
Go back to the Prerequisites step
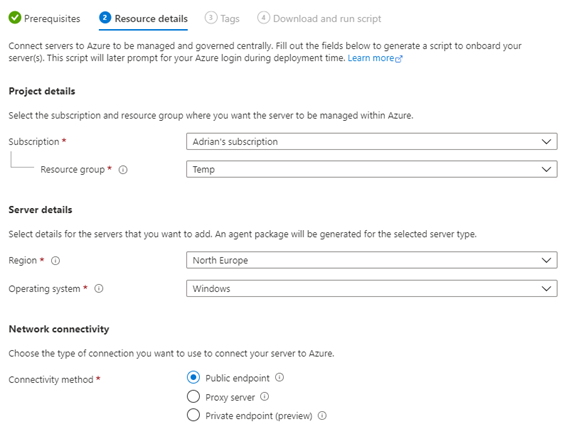(x=44, y=19)
